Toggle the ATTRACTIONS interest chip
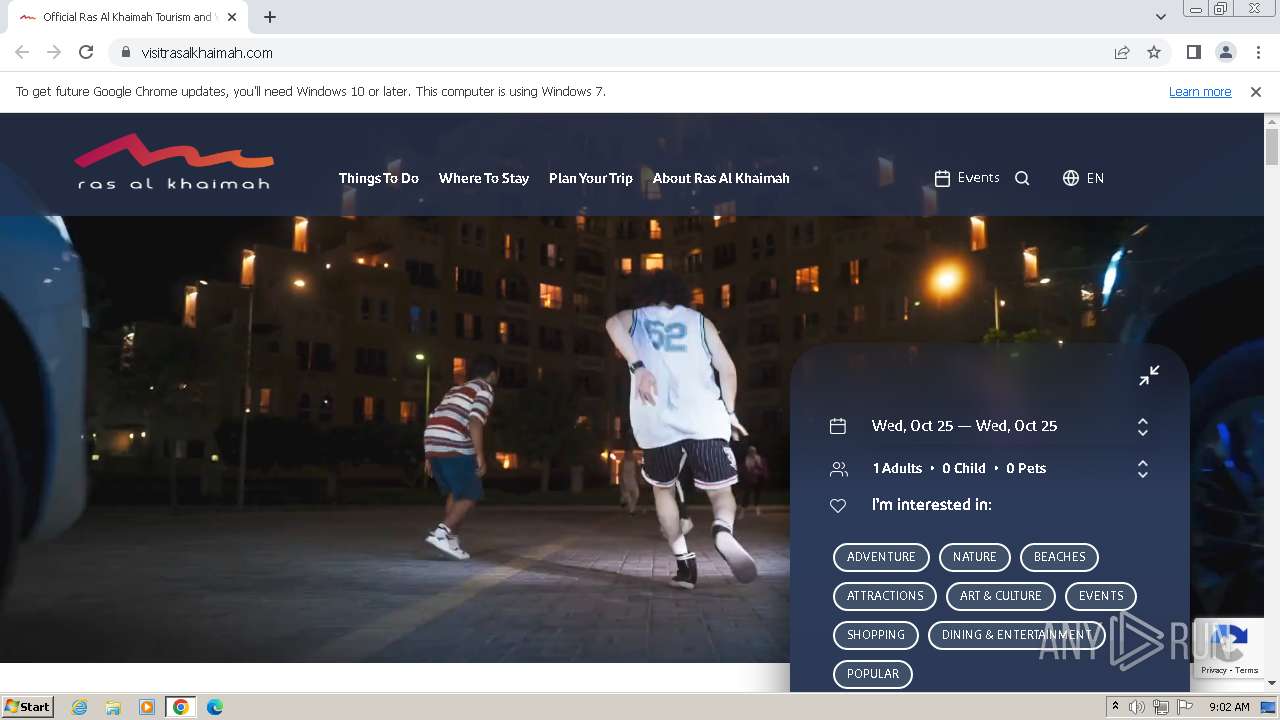This screenshot has height=720, width=1280. tap(885, 596)
